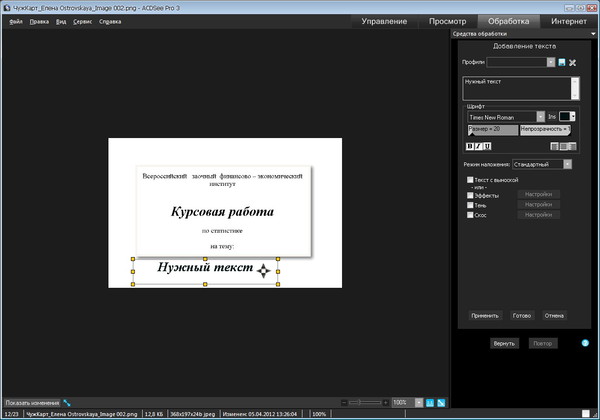Switch to the Интернет tab
The width and height of the screenshot is (600, 420).
(x=569, y=21)
